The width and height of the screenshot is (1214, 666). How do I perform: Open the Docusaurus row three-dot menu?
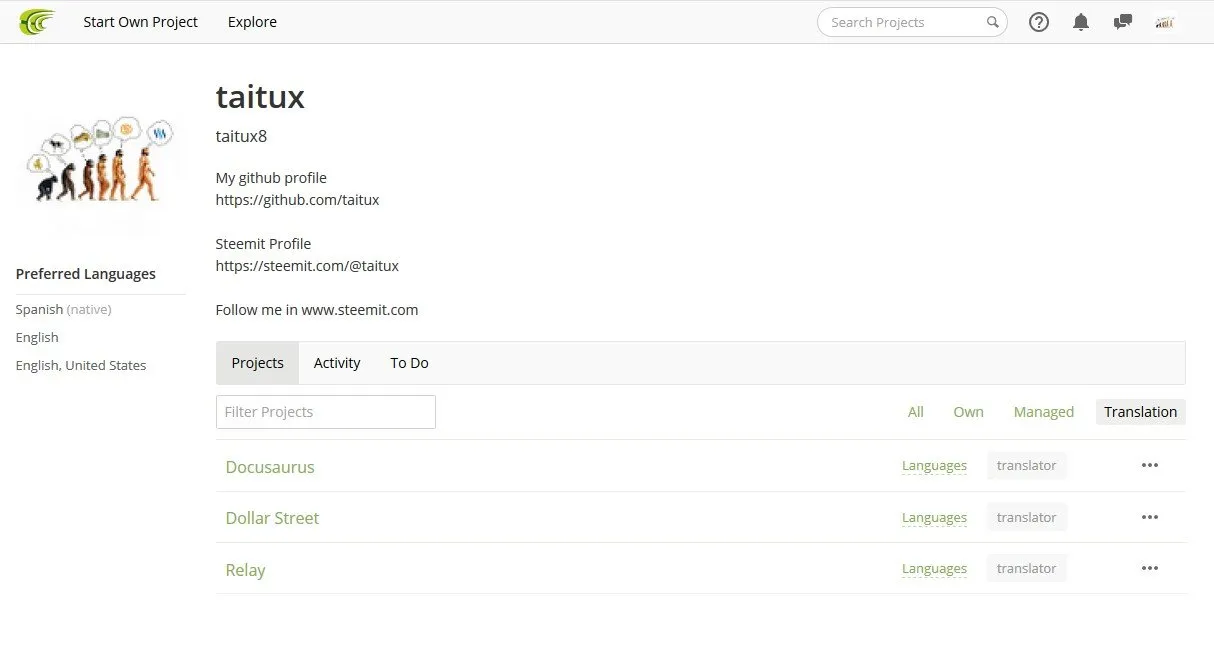1150,465
